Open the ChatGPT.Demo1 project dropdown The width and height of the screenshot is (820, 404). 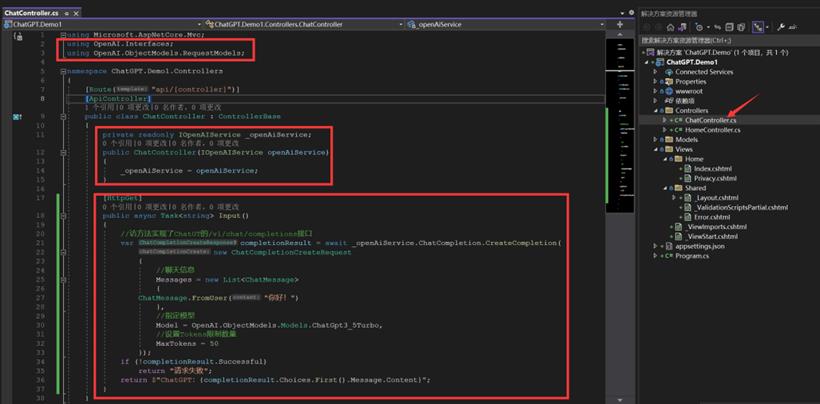102,24
